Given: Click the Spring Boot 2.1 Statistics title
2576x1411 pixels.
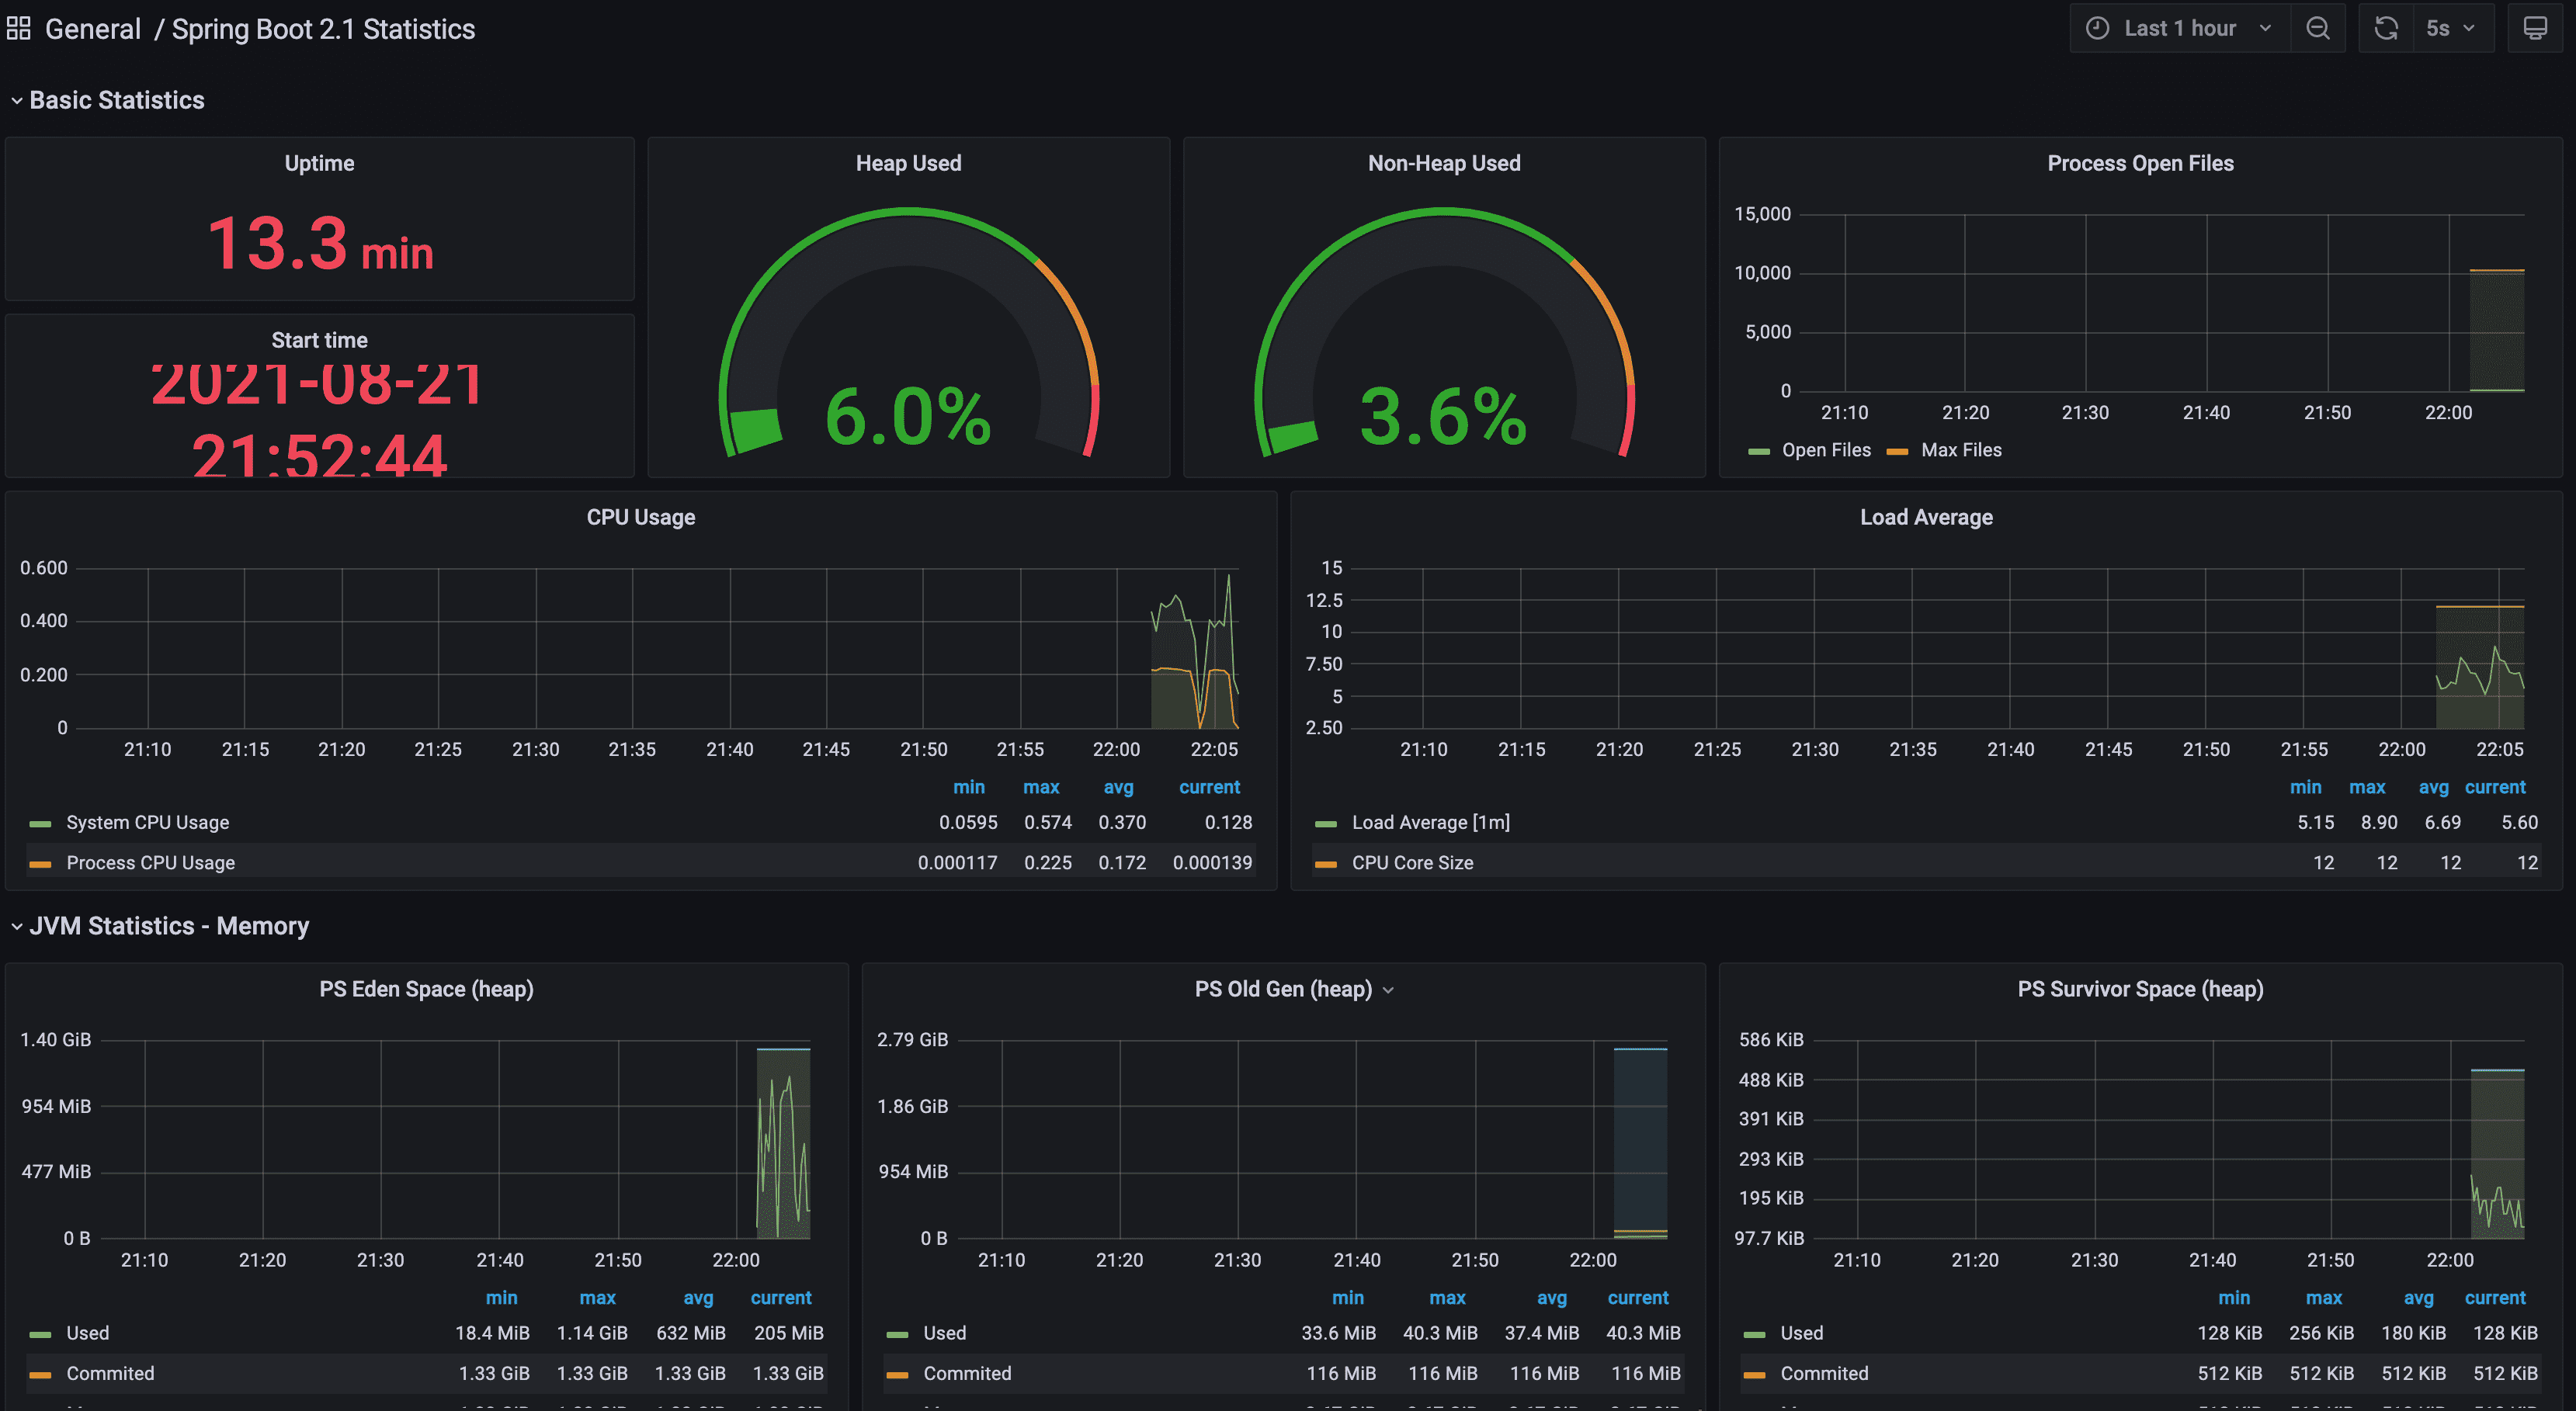Looking at the screenshot, I should pyautogui.click(x=323, y=29).
